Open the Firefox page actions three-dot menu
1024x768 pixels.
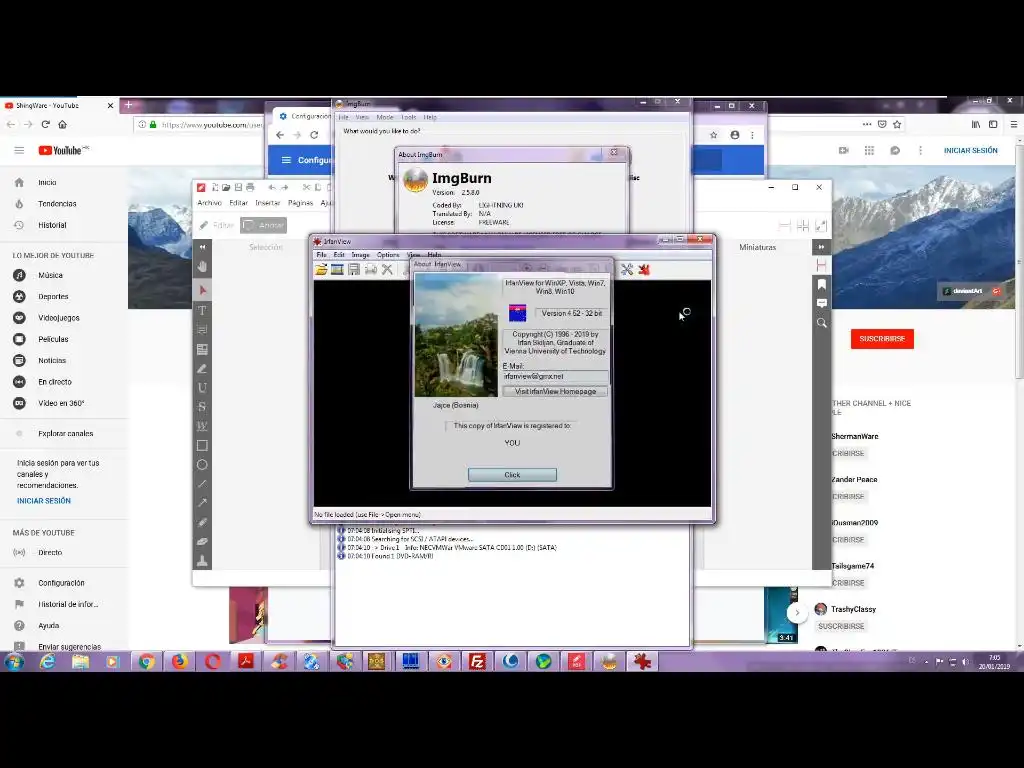tap(867, 124)
